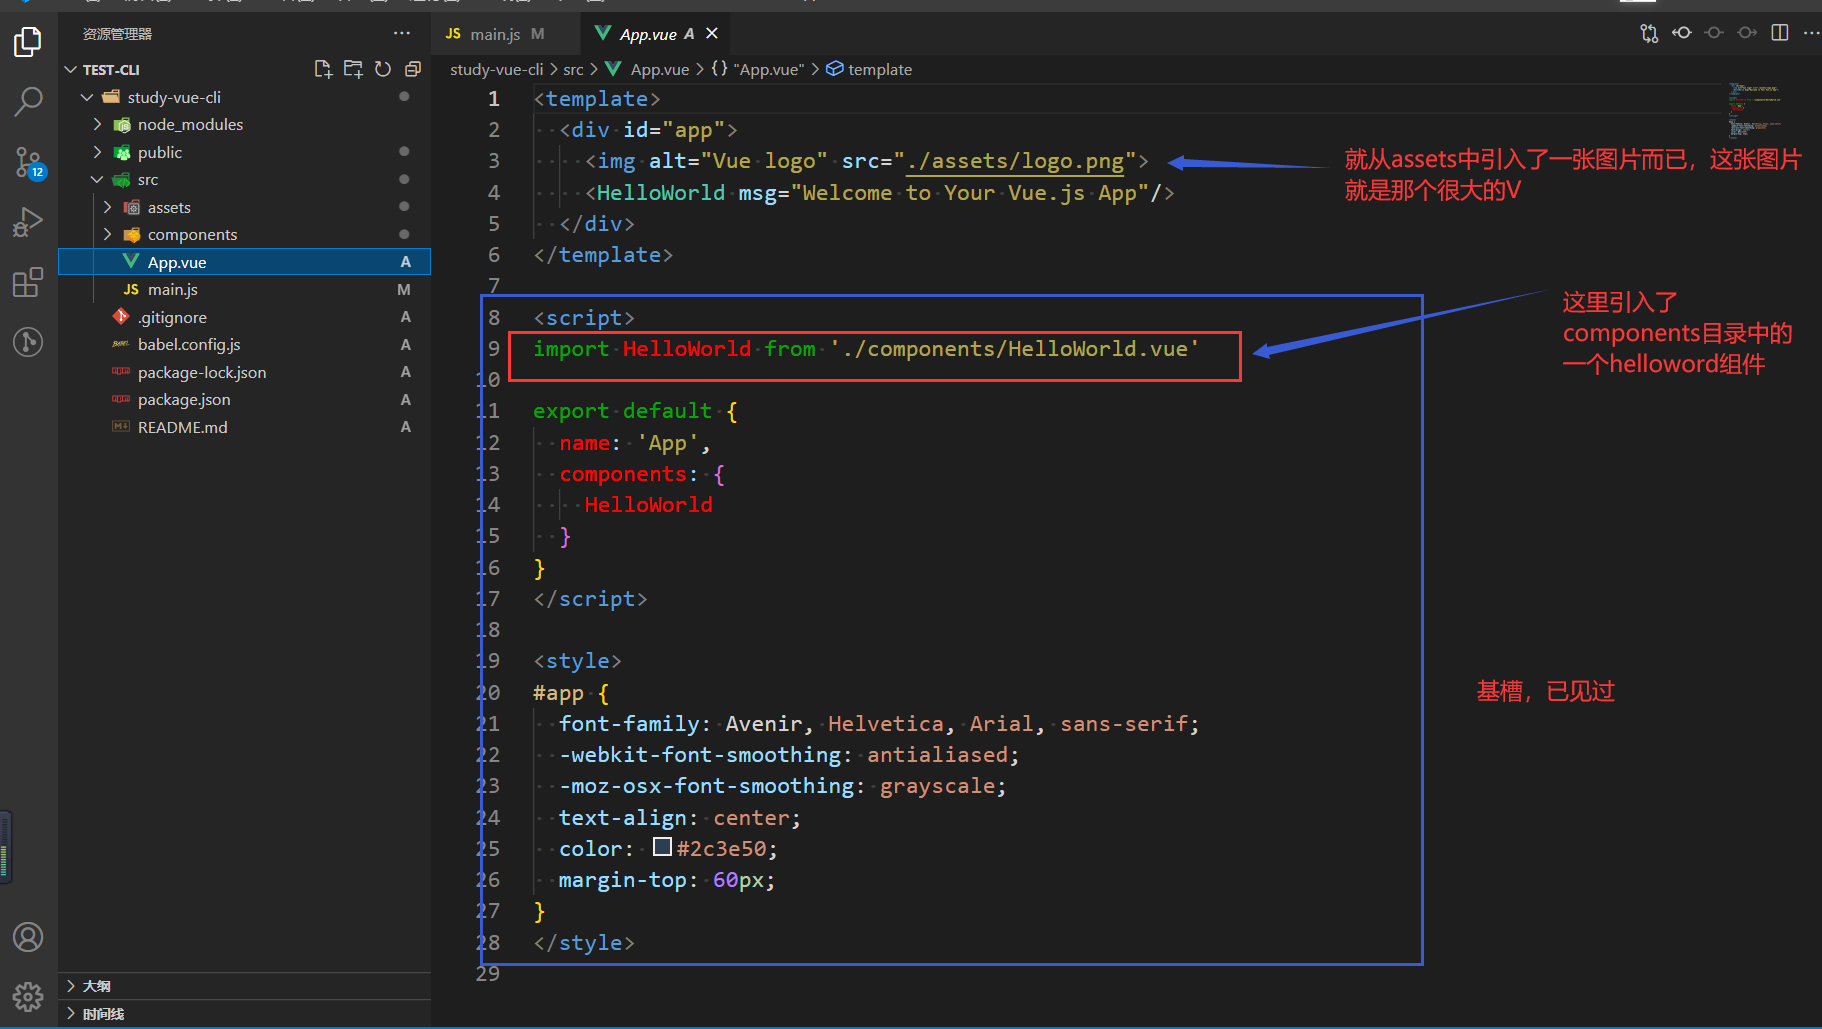1822x1029 pixels.
Task: Select the App.vue editor tab
Action: (x=654, y=34)
